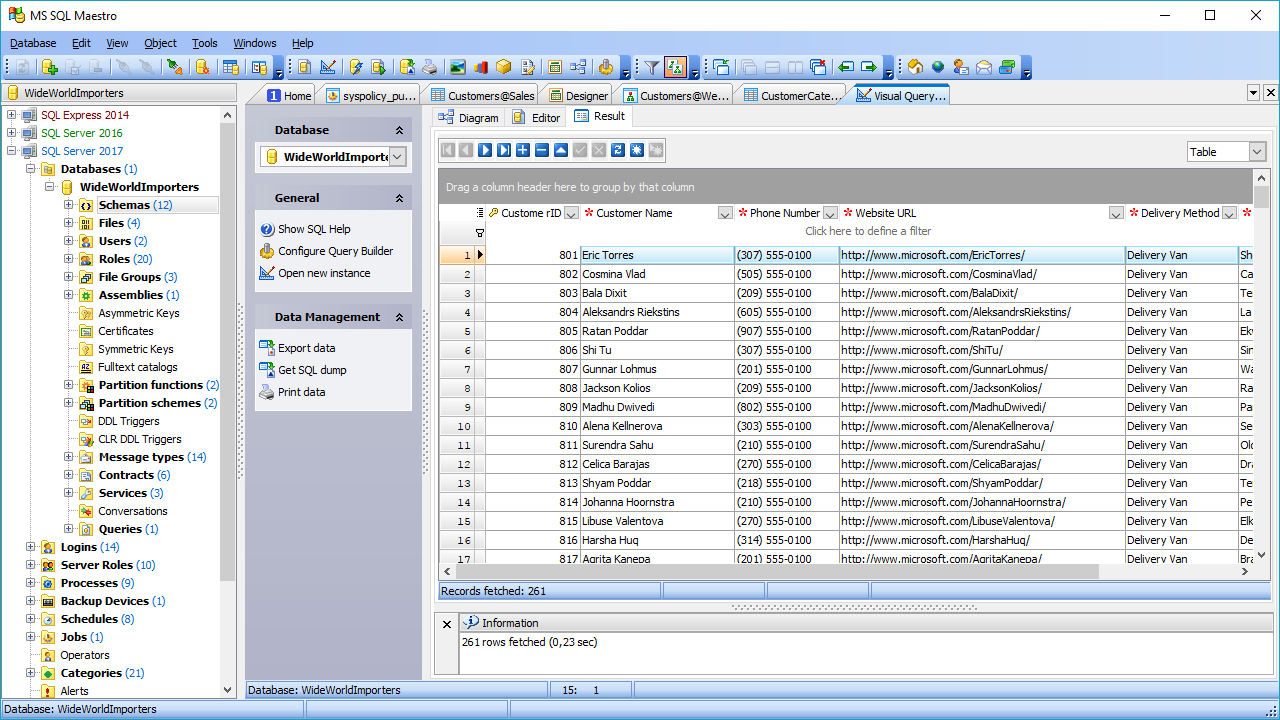Collapse the Data Management panel section
Image resolution: width=1280 pixels, height=720 pixels.
tap(399, 317)
